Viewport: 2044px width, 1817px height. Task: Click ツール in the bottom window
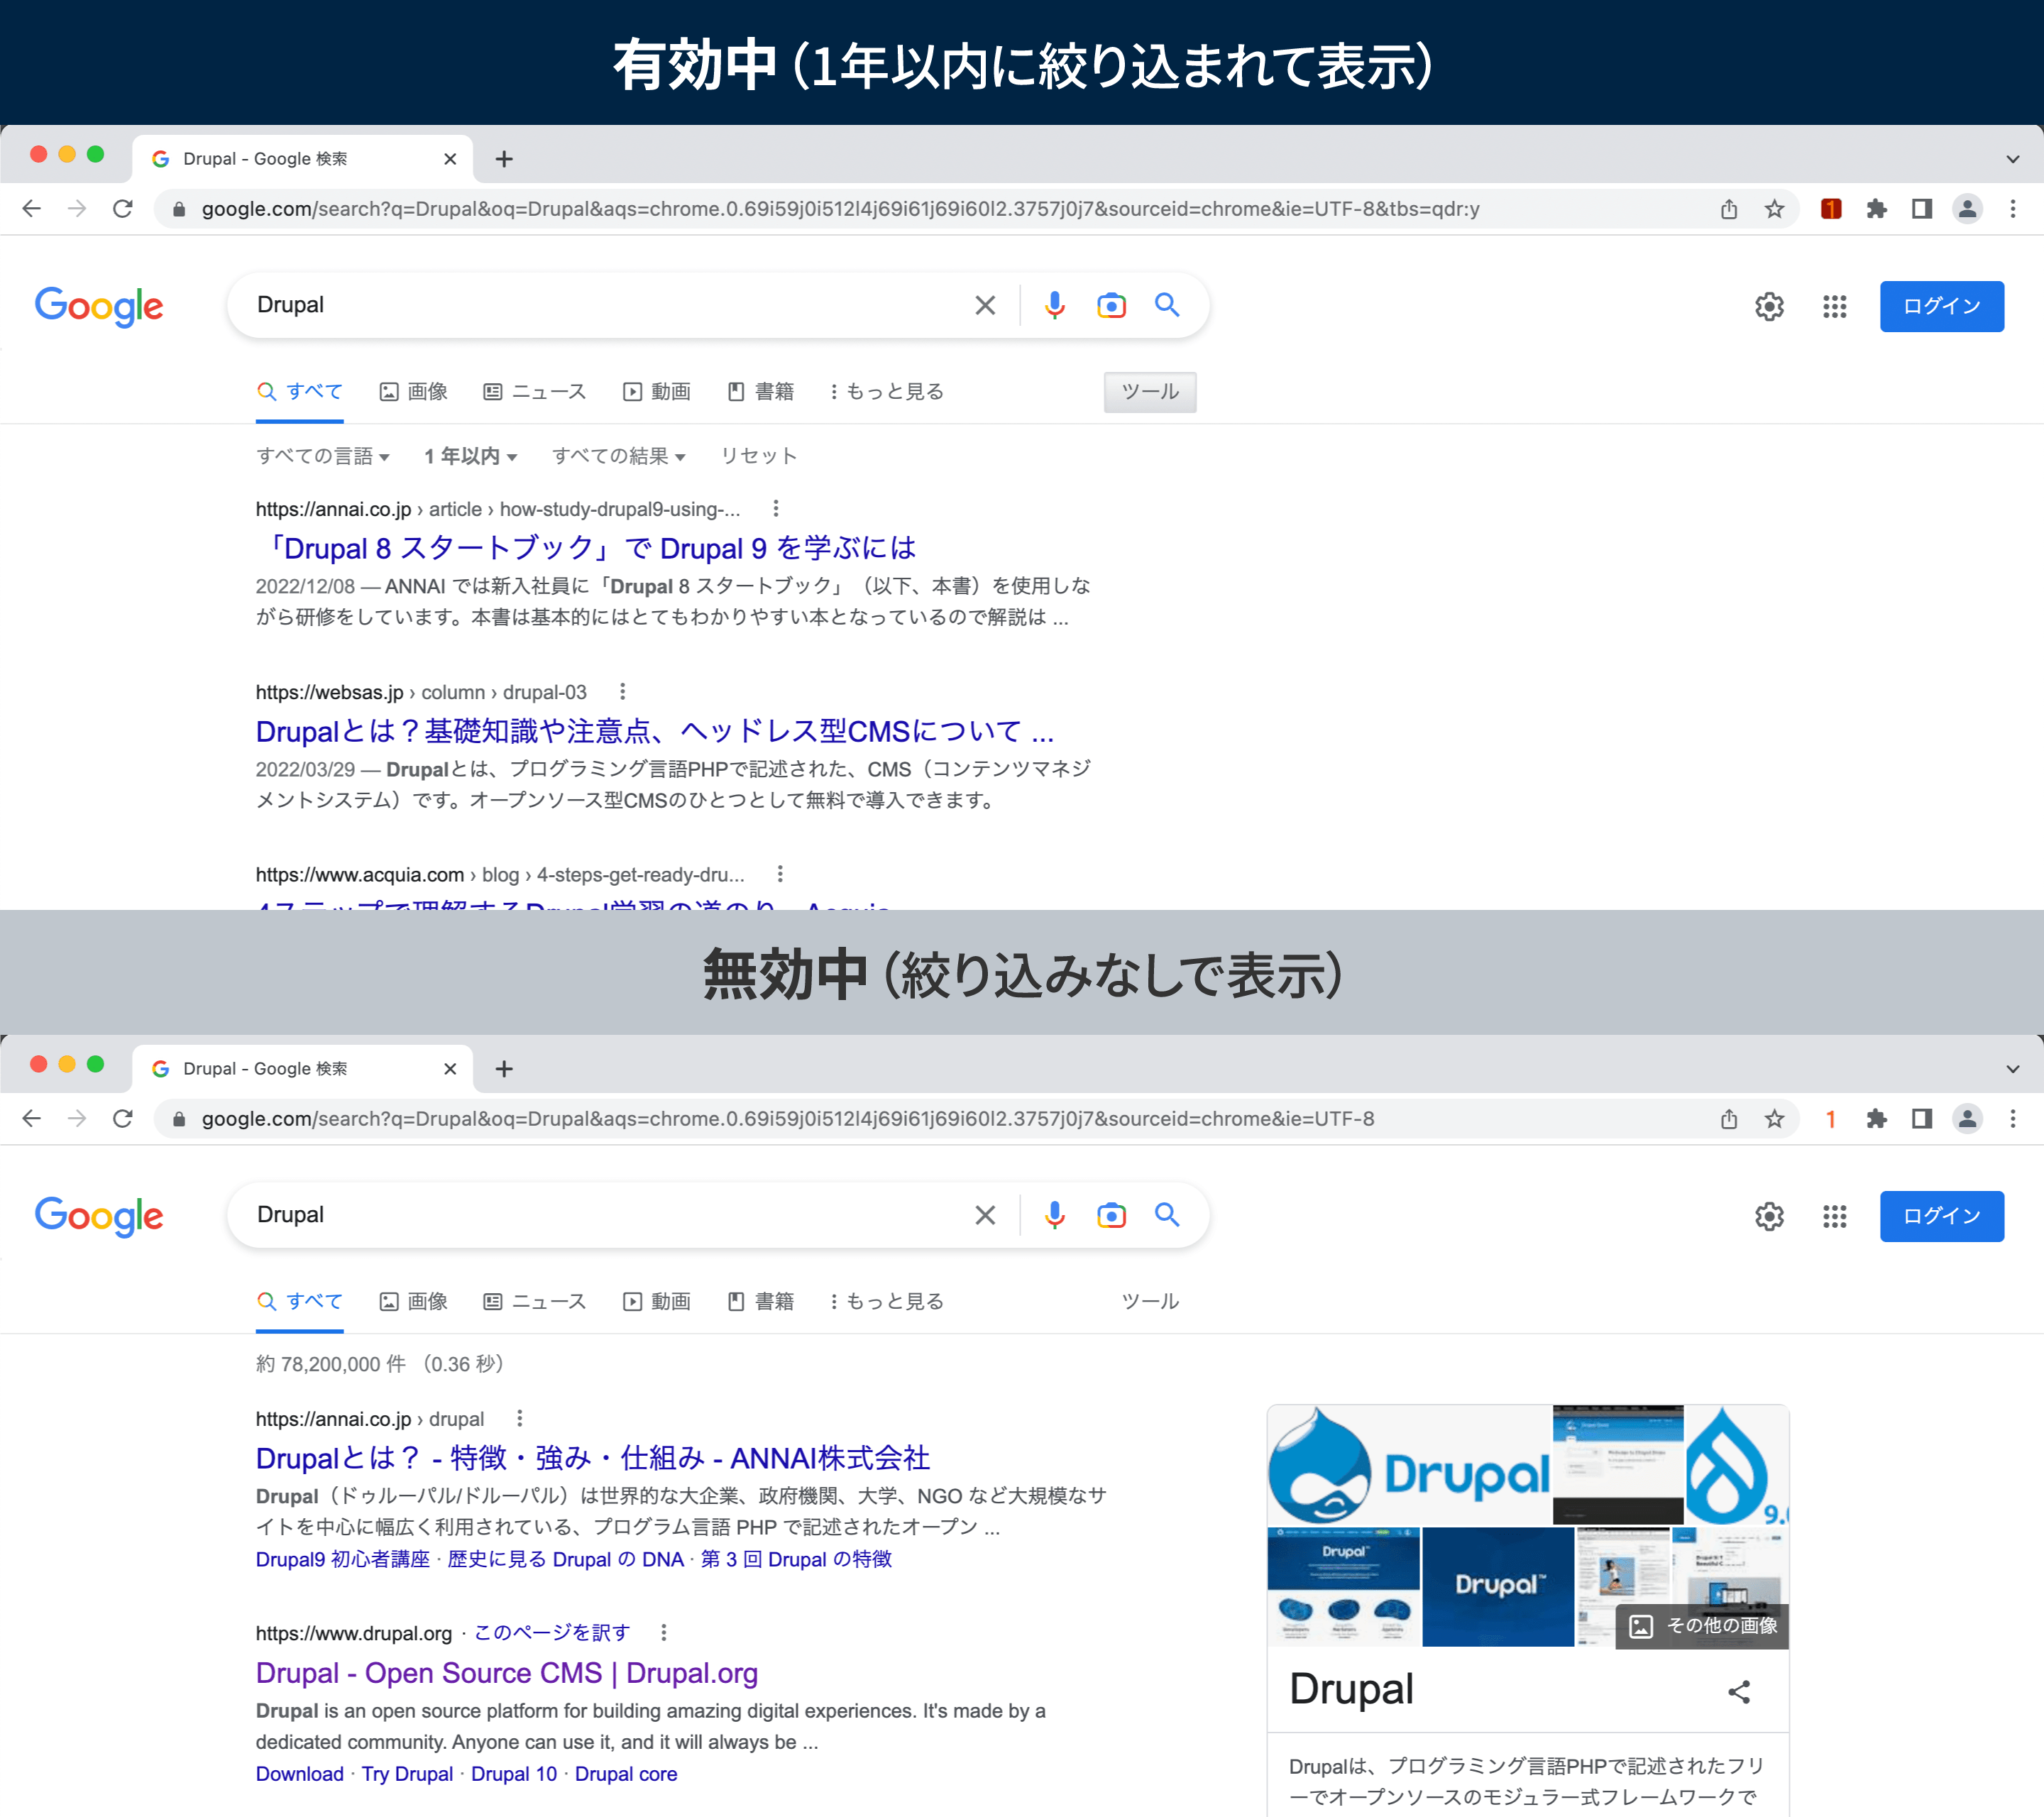(1150, 1301)
